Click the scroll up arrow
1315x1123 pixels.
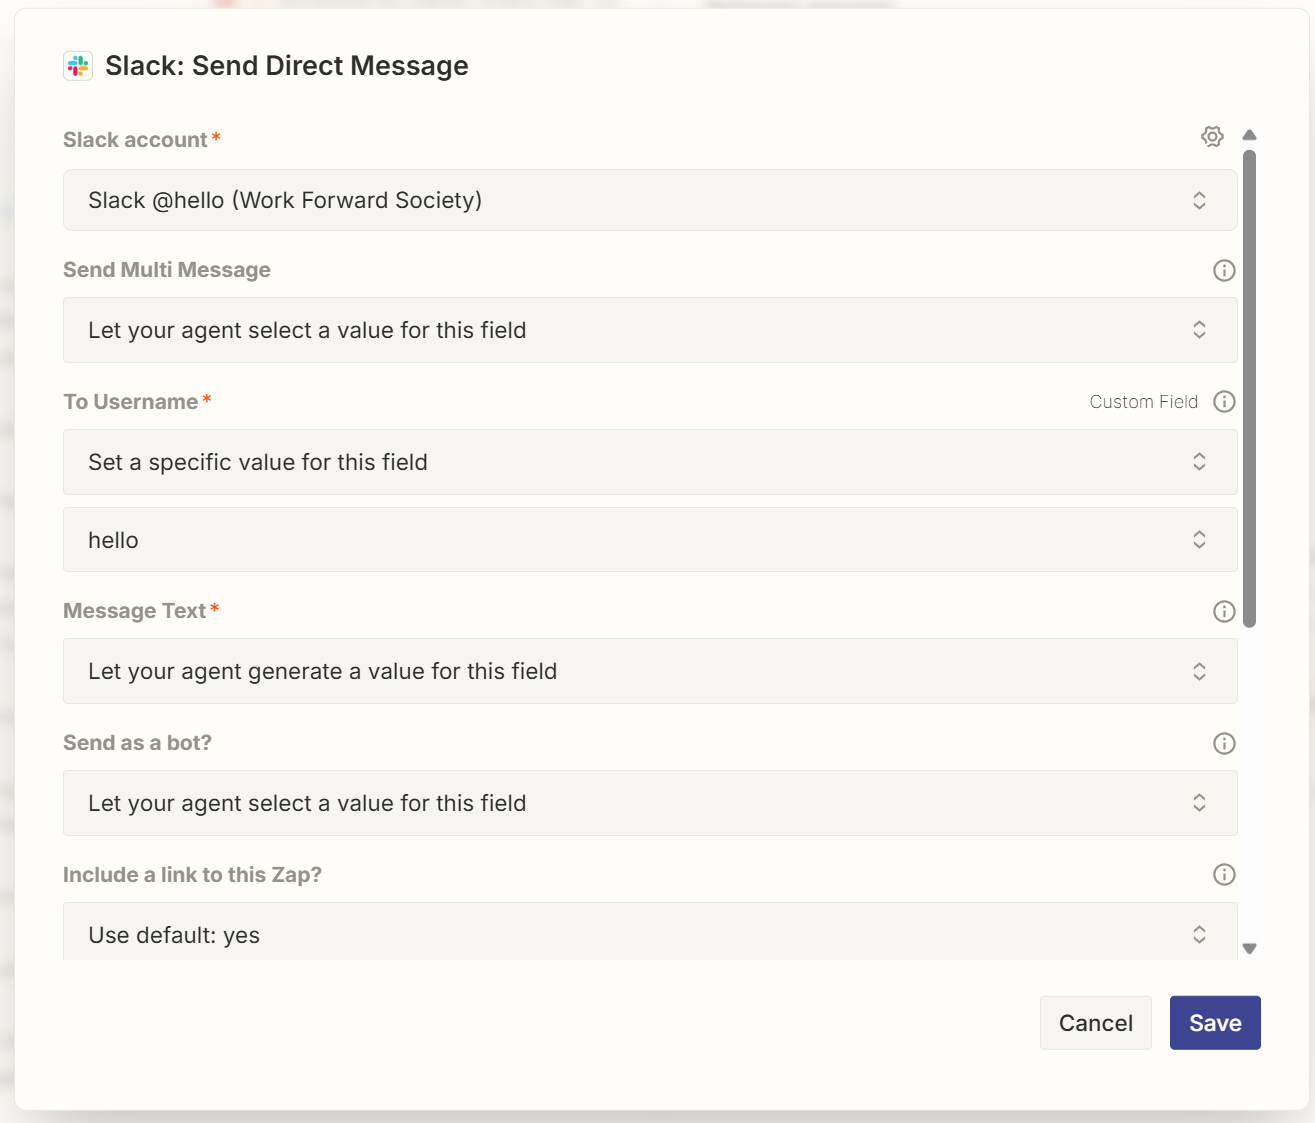1249,135
